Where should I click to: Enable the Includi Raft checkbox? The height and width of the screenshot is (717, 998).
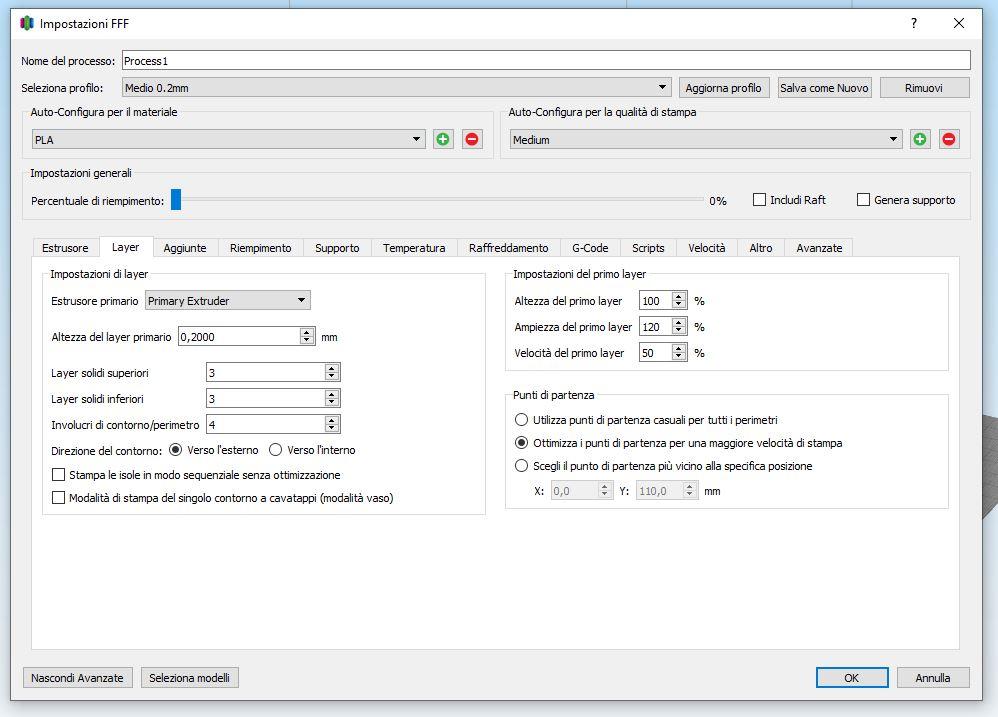pyautogui.click(x=760, y=200)
